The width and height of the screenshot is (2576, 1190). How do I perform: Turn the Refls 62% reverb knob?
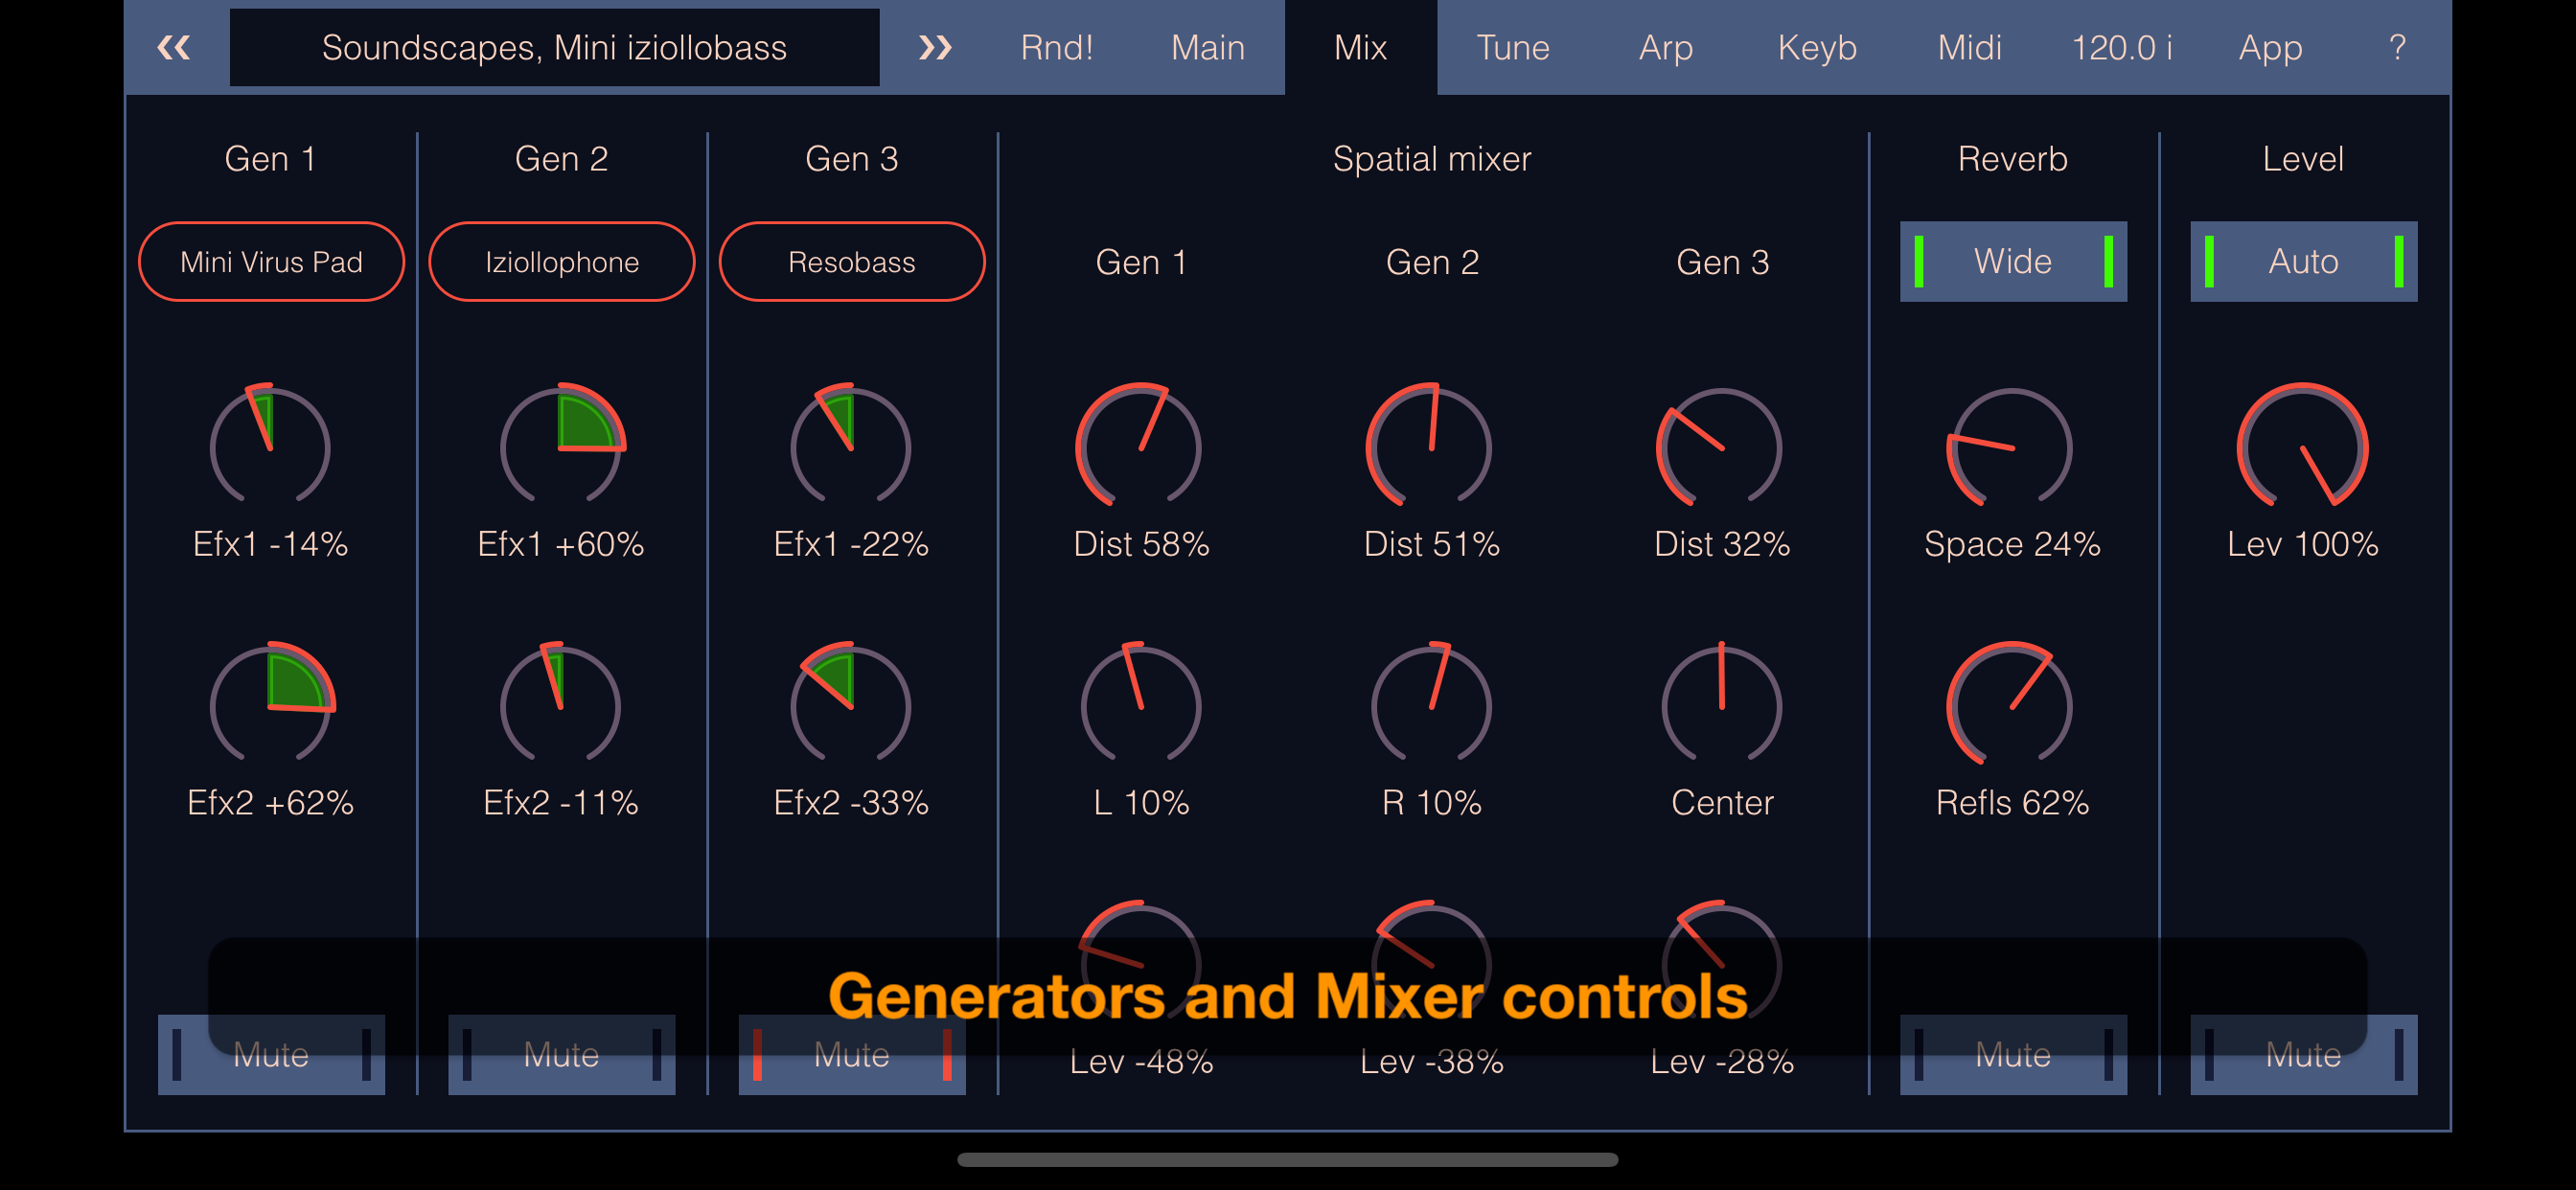tap(2013, 707)
